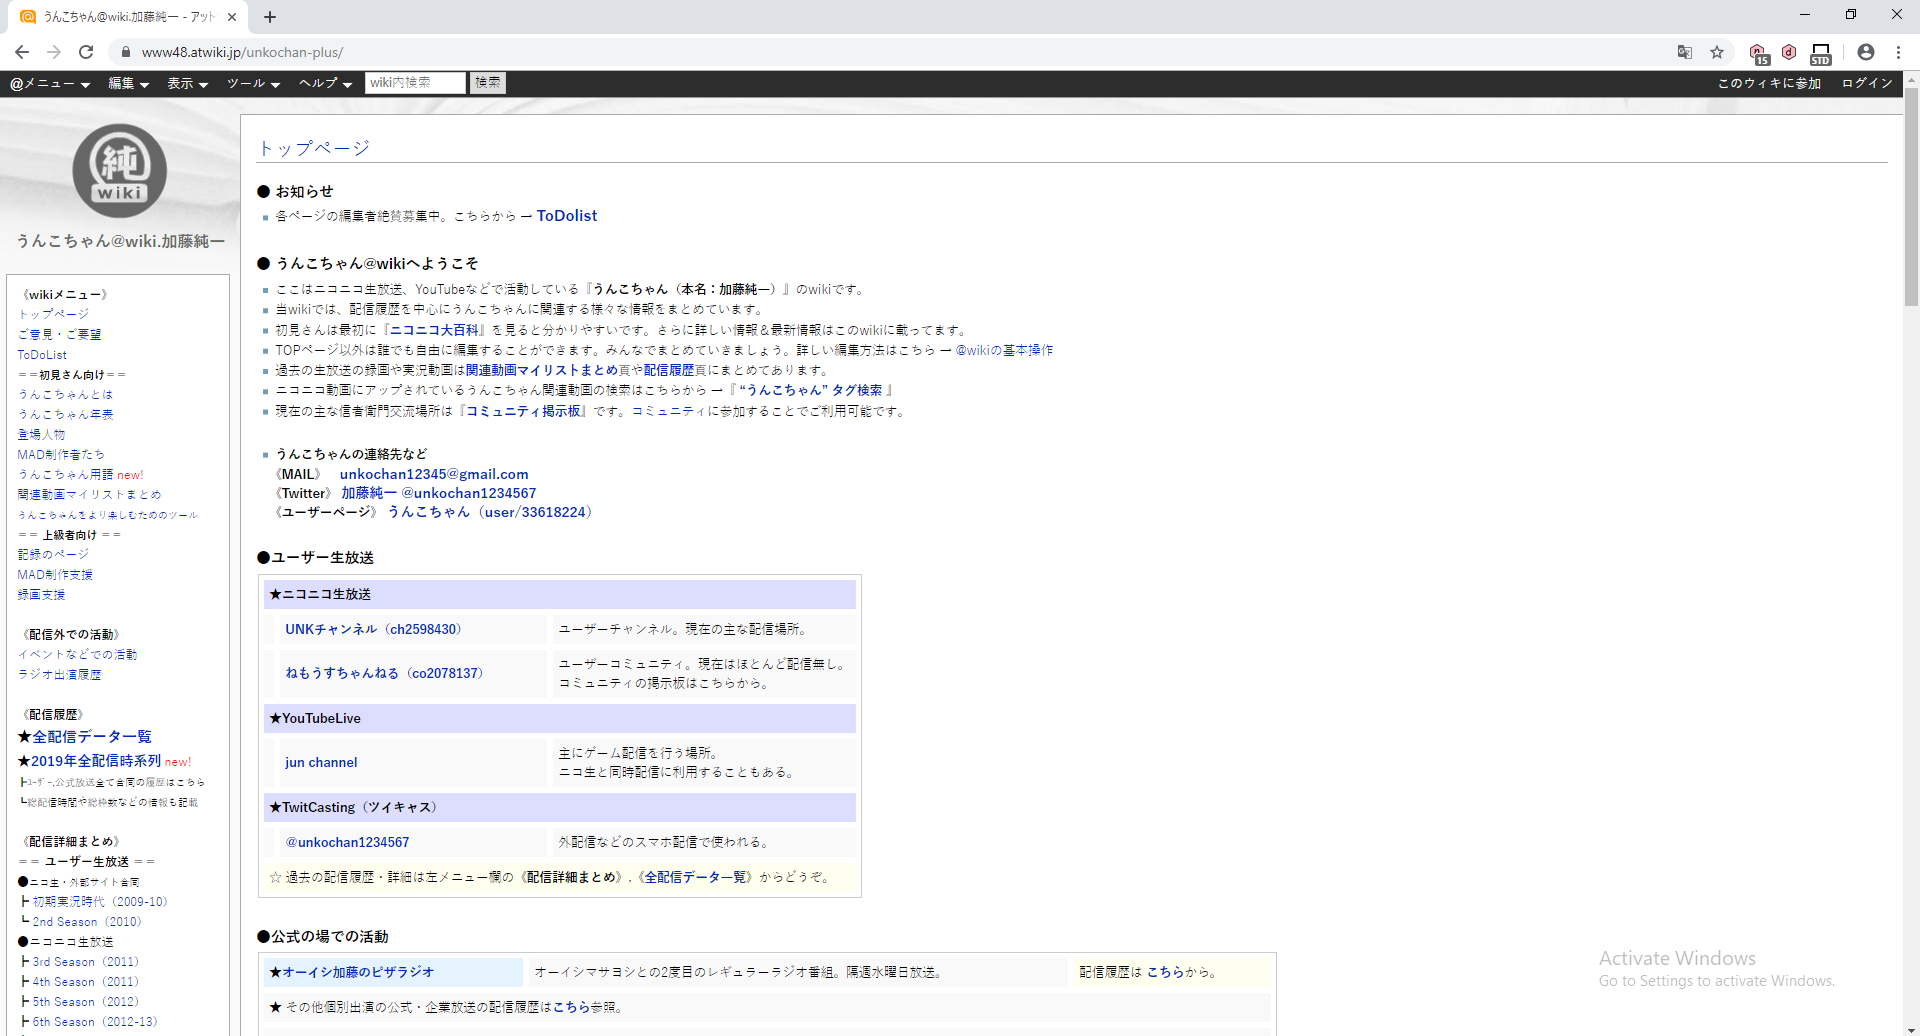Open sidebar link うんこちゃん年表
The height and width of the screenshot is (1036, 1920).
[65, 414]
